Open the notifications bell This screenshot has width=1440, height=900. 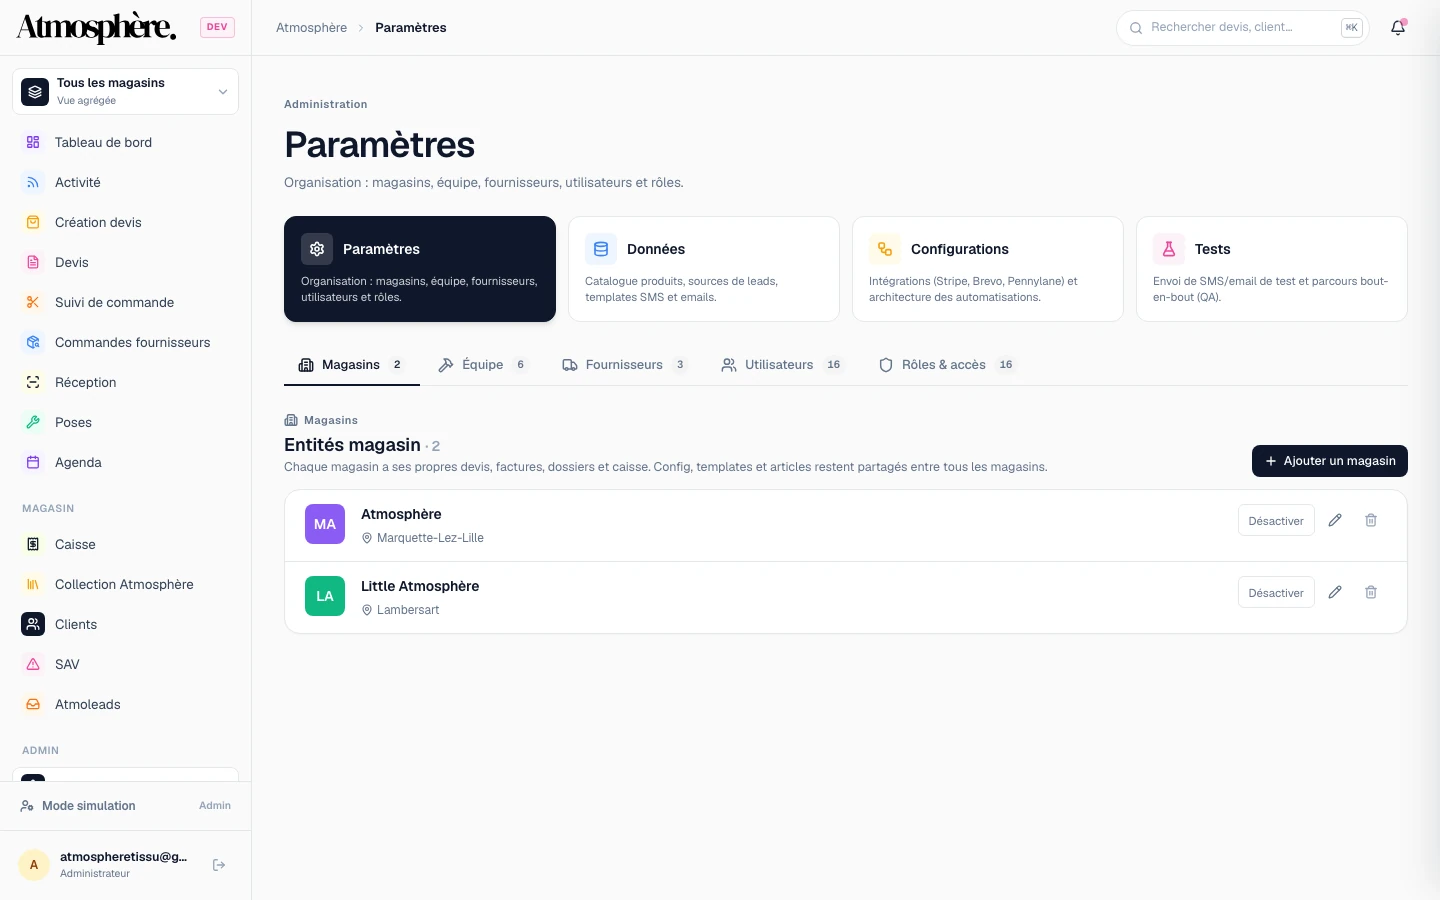click(1398, 28)
